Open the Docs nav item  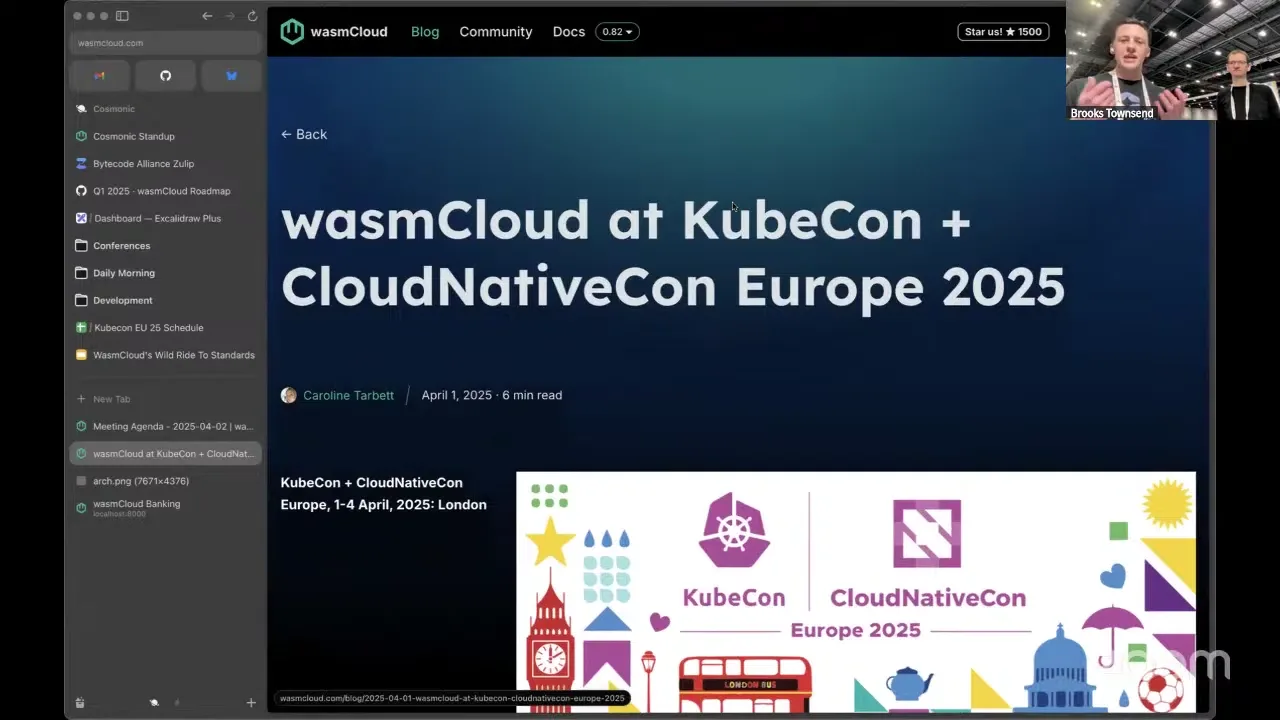click(x=569, y=32)
